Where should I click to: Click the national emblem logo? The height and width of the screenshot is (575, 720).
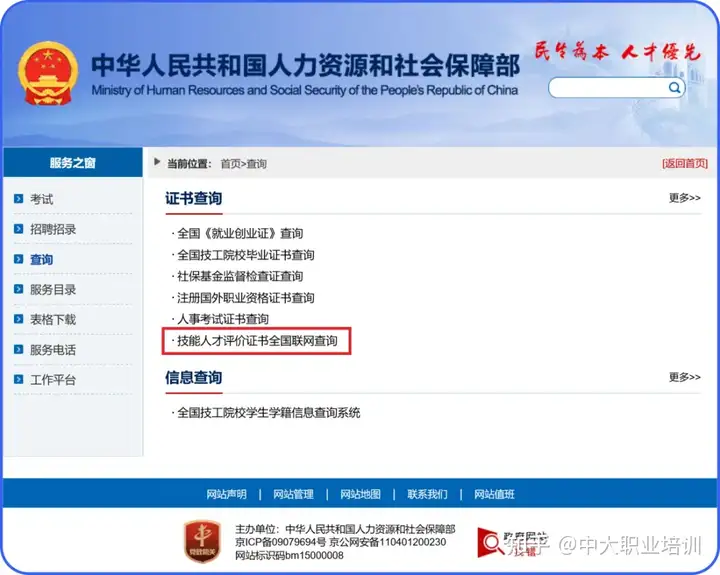click(x=48, y=73)
